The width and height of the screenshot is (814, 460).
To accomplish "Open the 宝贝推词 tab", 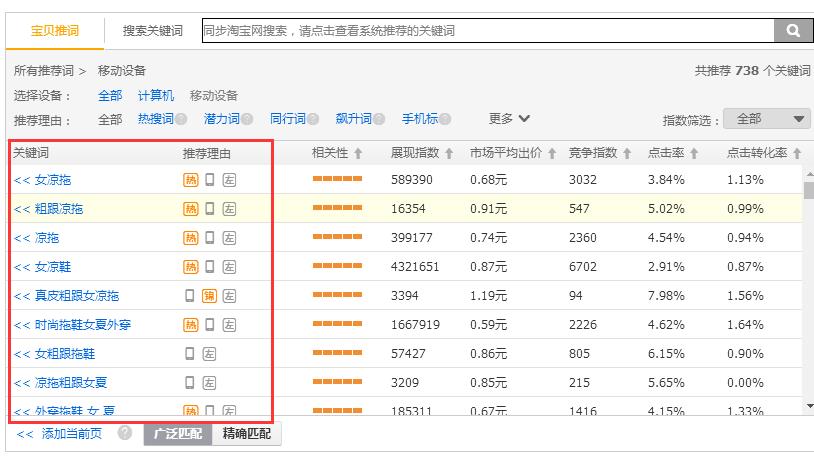I will coord(55,31).
